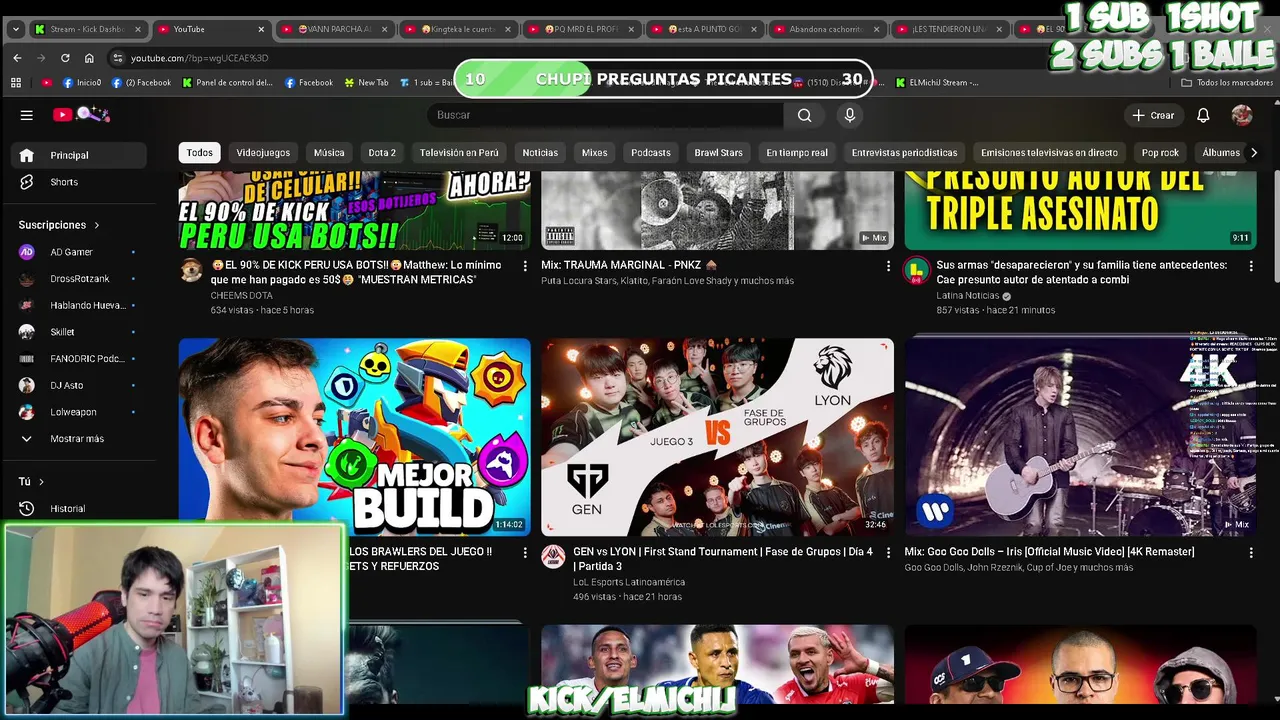Select the Televisión en Perú chip
Image resolution: width=1280 pixels, height=720 pixels.
coord(459,153)
